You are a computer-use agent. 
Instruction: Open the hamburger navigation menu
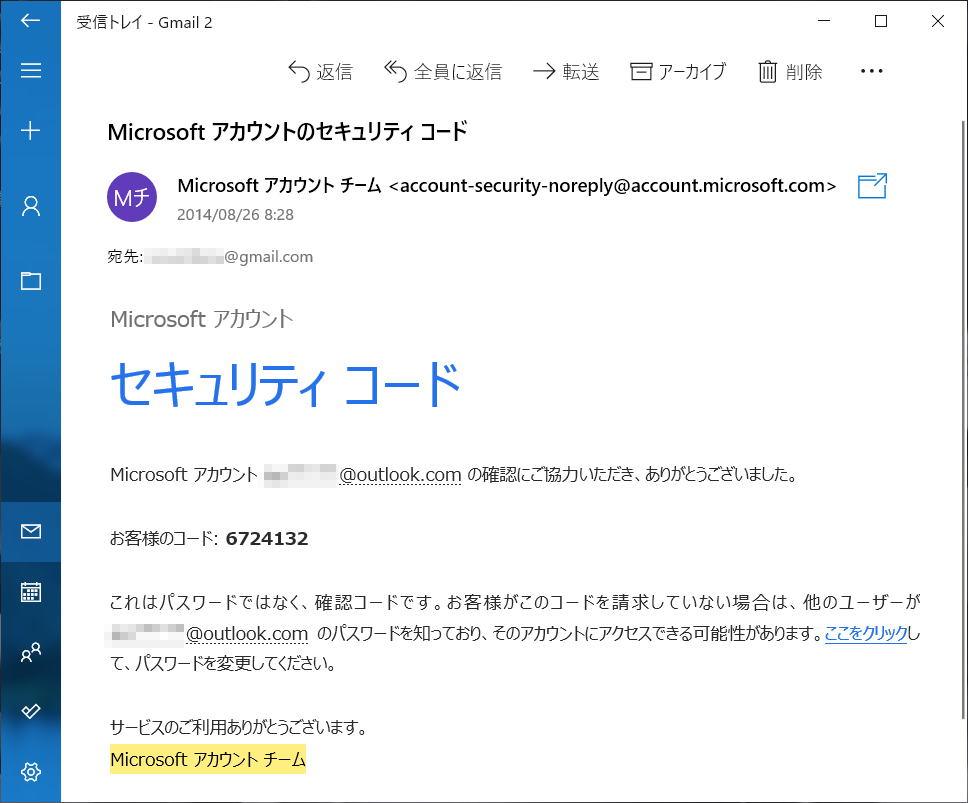coord(30,70)
